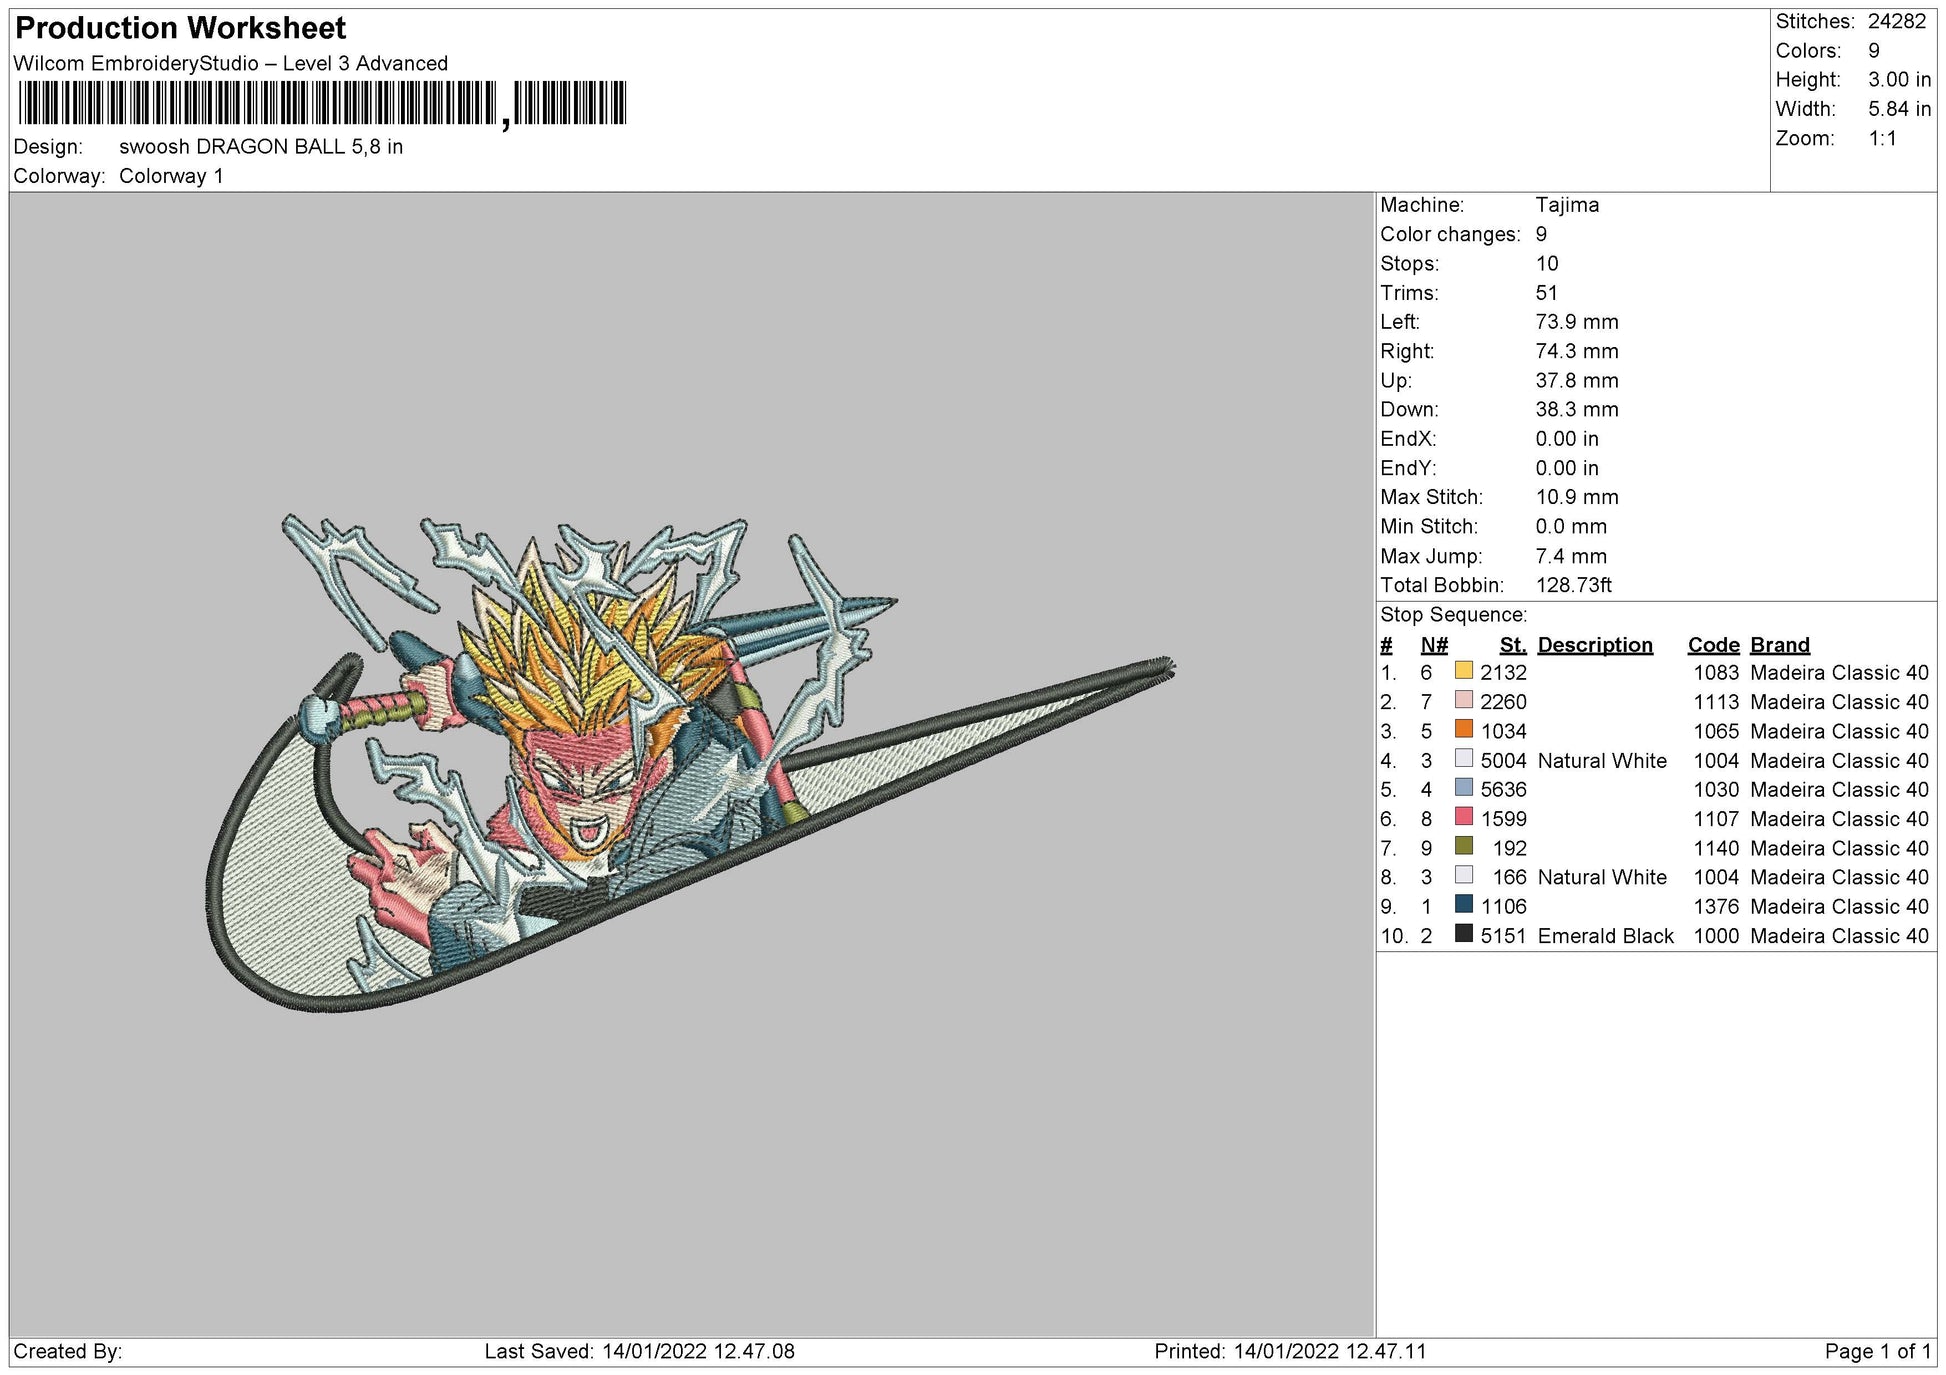Click the Production Worksheet heading
The width and height of the screenshot is (1946, 1375).
point(181,28)
